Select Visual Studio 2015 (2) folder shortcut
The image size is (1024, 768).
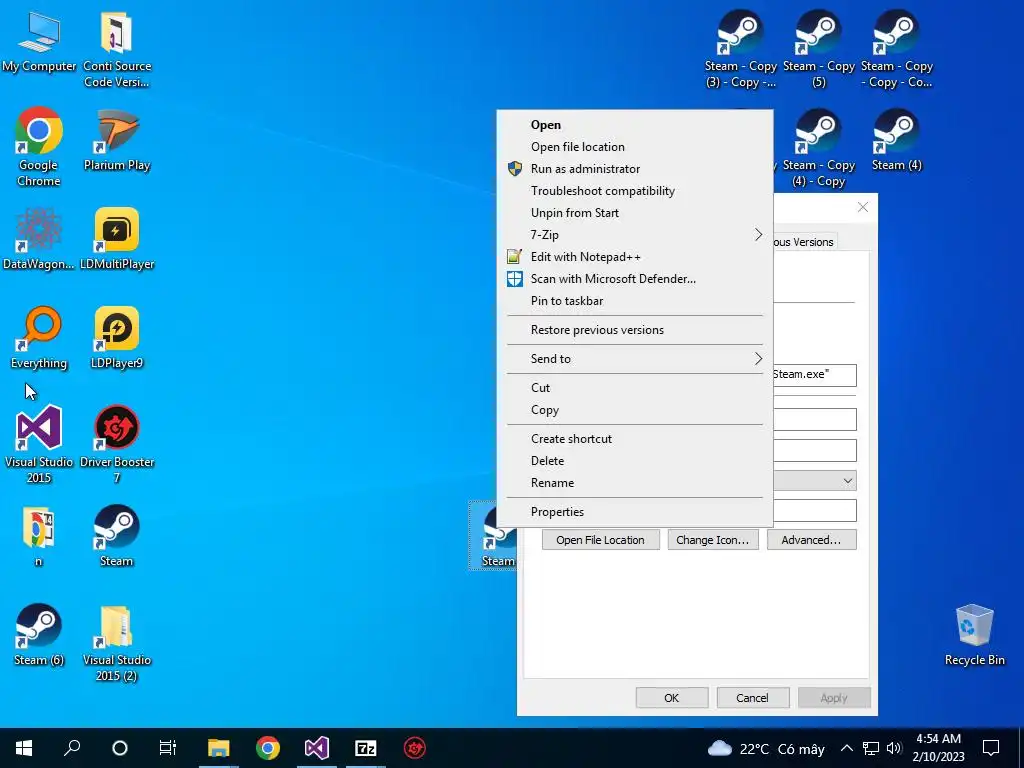point(117,643)
